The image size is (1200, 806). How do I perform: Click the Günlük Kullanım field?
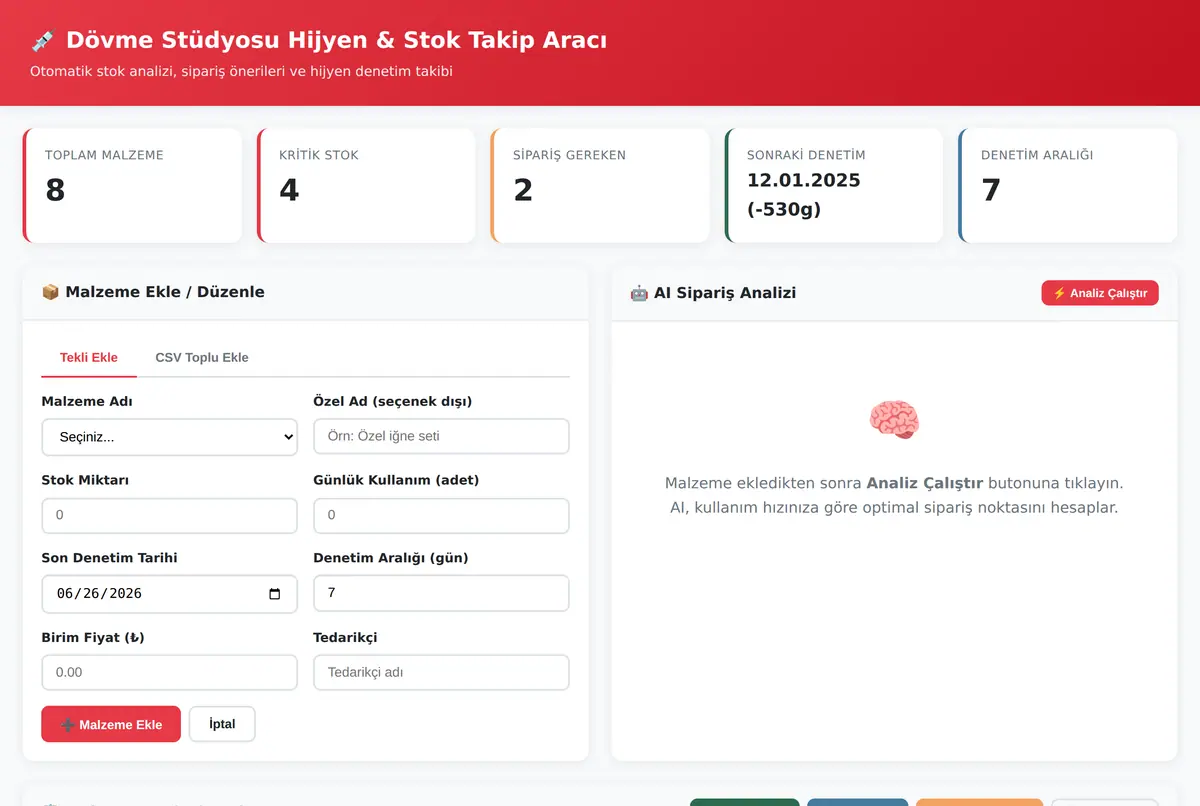point(441,516)
